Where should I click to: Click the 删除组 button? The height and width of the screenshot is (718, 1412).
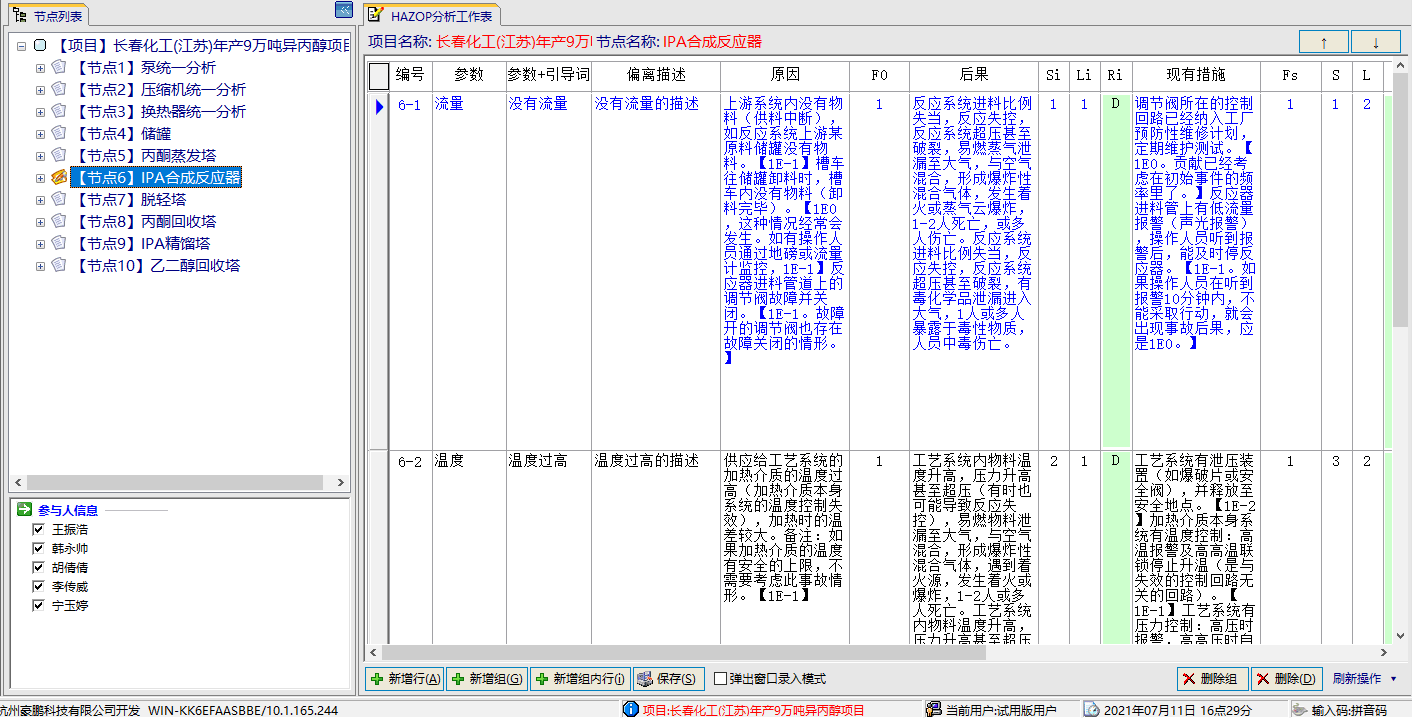pos(1212,679)
